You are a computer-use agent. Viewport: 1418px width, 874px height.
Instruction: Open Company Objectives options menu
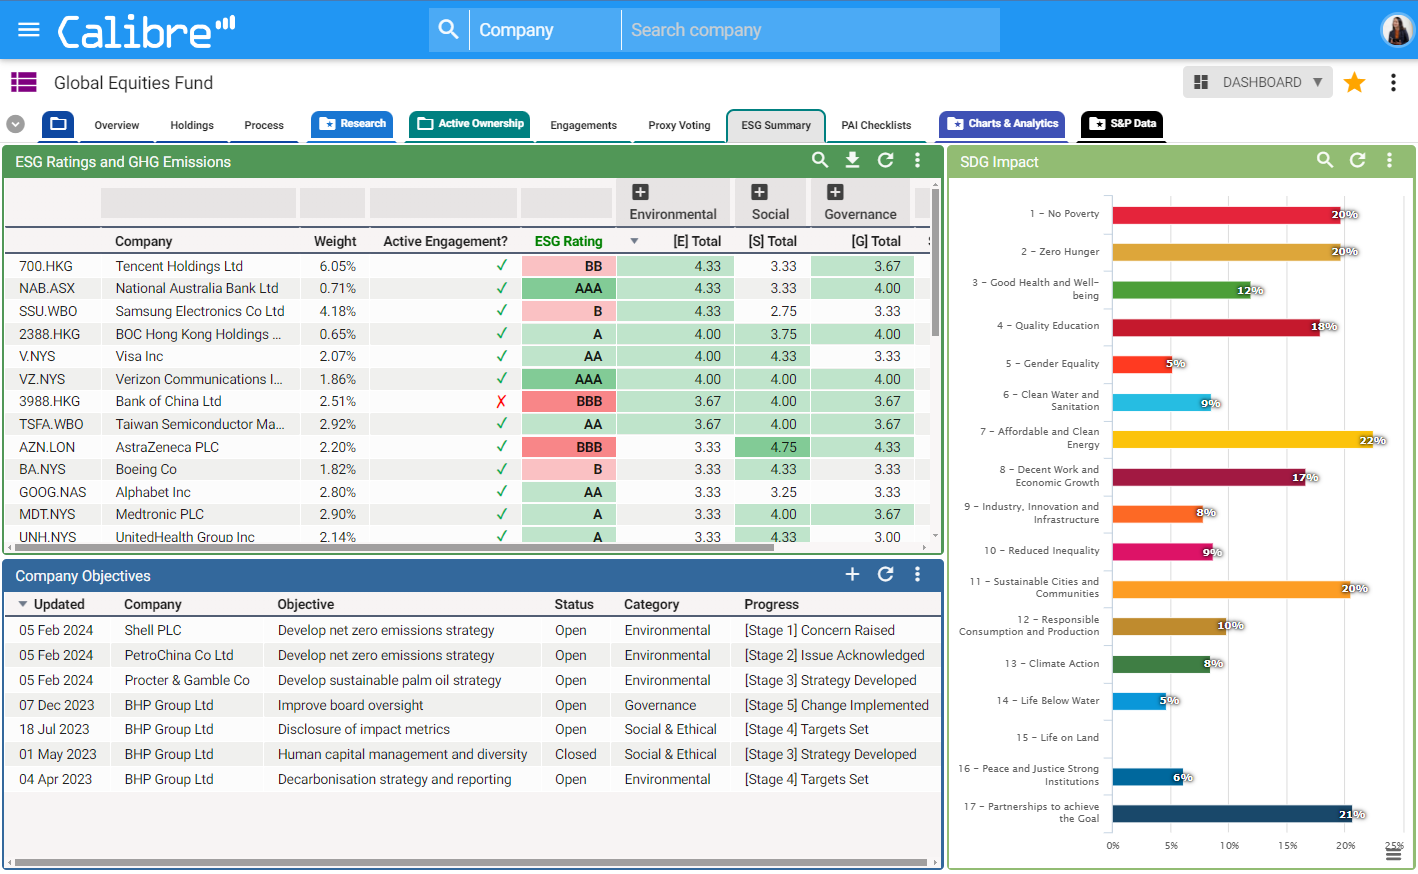[917, 574]
